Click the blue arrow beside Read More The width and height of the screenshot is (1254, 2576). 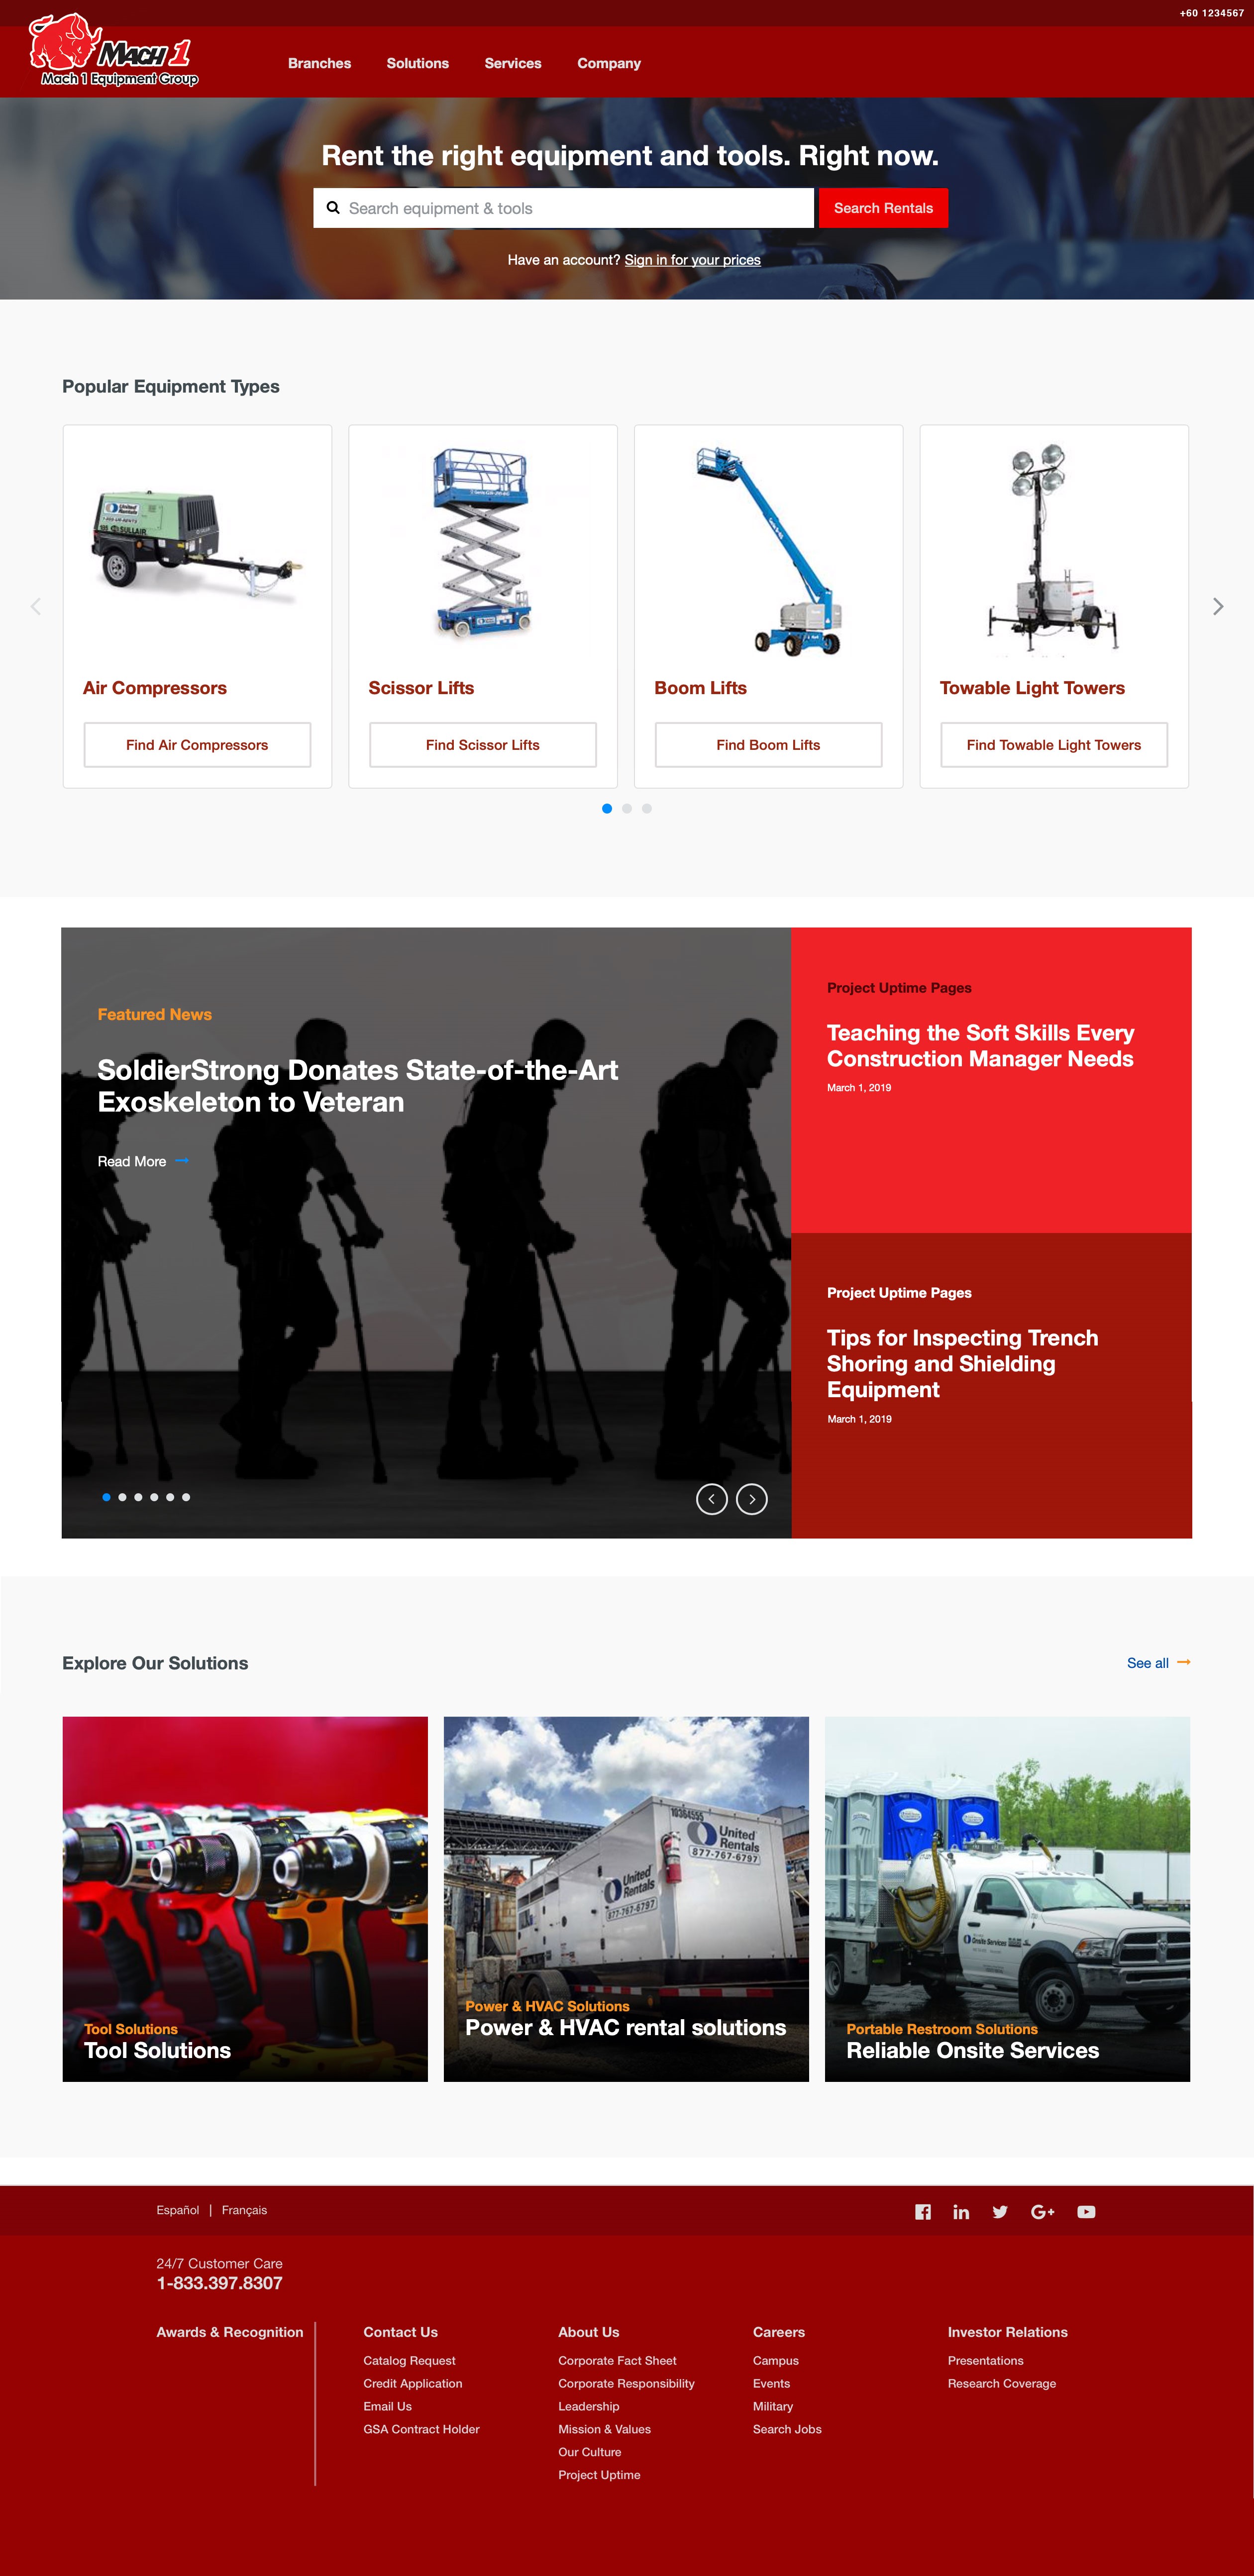[x=182, y=1160]
